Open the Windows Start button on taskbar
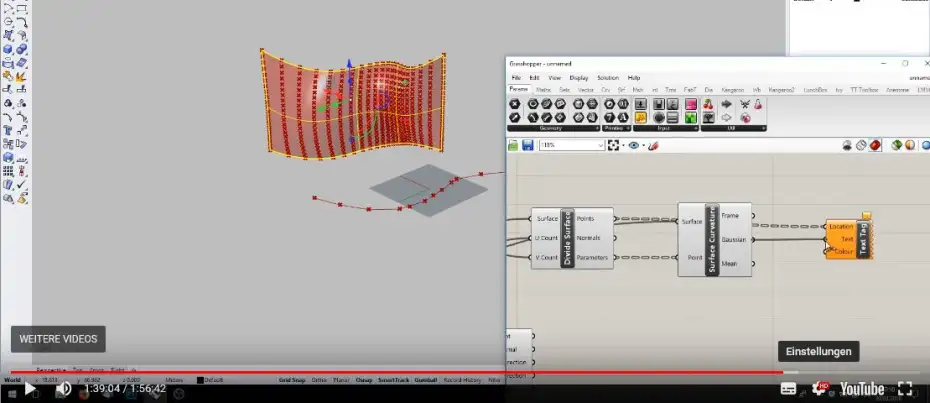This screenshot has height=403, width=930. [11, 394]
